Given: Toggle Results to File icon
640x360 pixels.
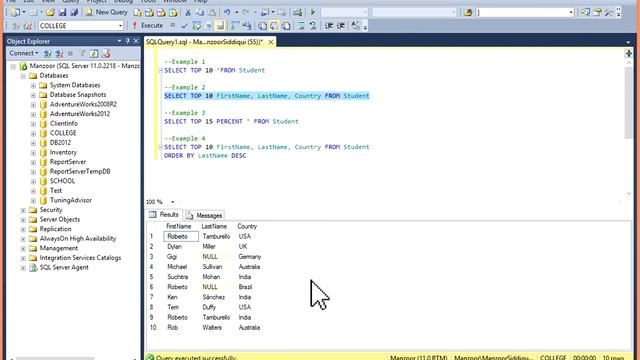Looking at the screenshot, I should [286, 26].
